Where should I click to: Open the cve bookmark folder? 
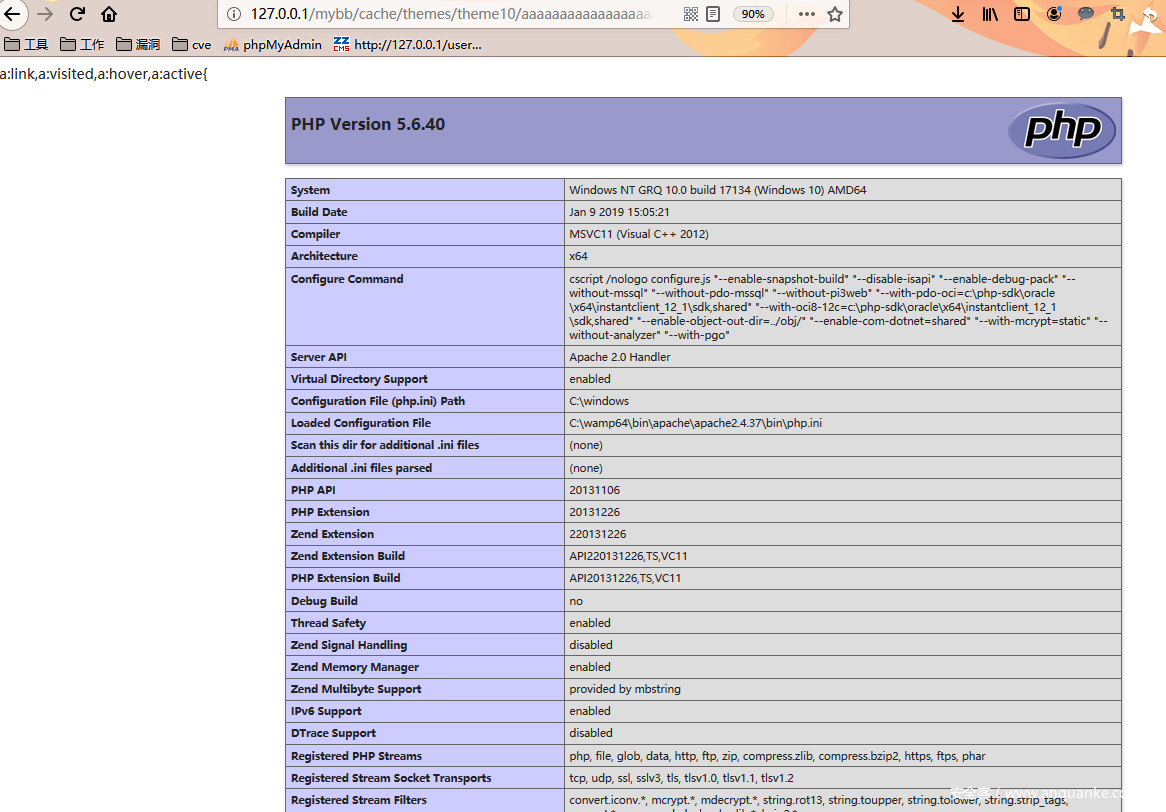click(x=192, y=44)
